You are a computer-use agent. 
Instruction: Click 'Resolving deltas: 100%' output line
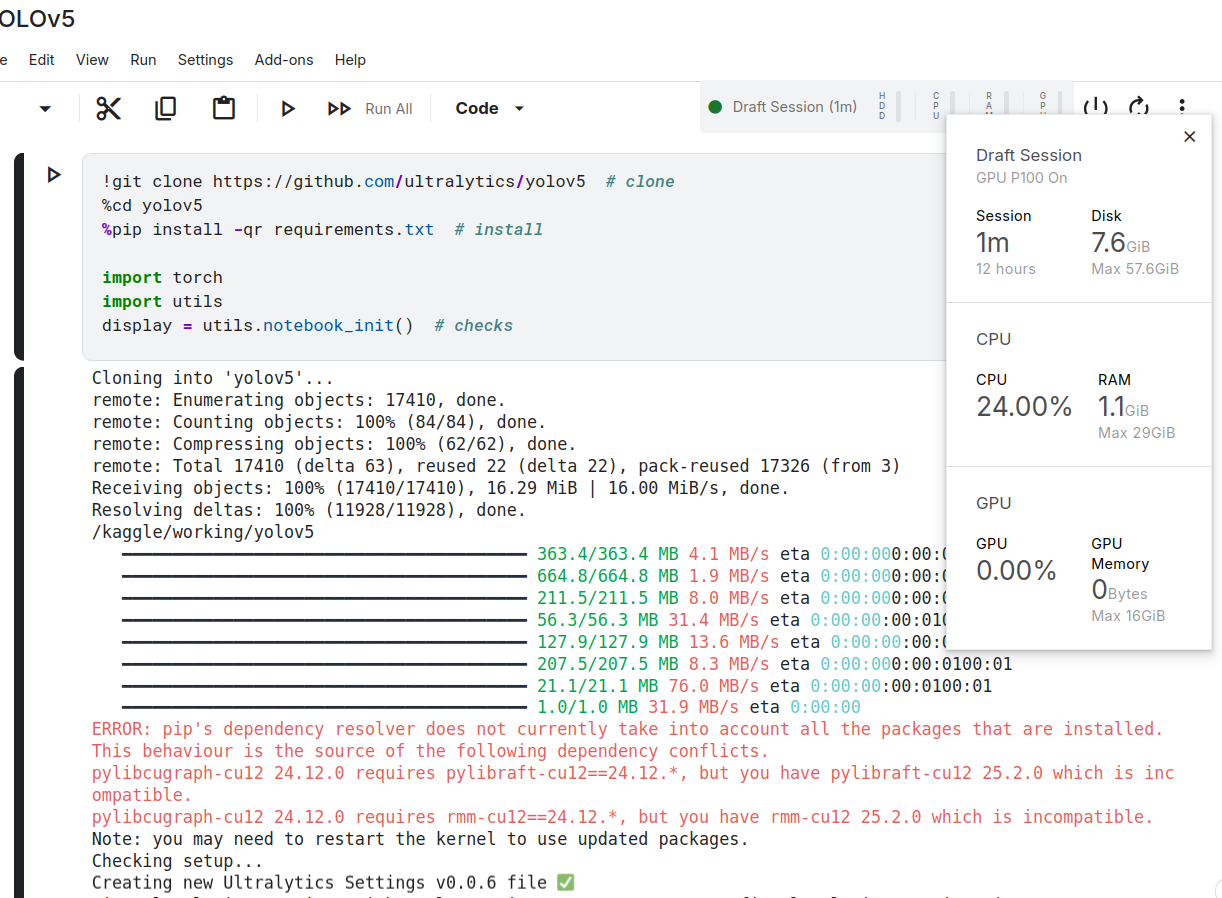click(308, 510)
